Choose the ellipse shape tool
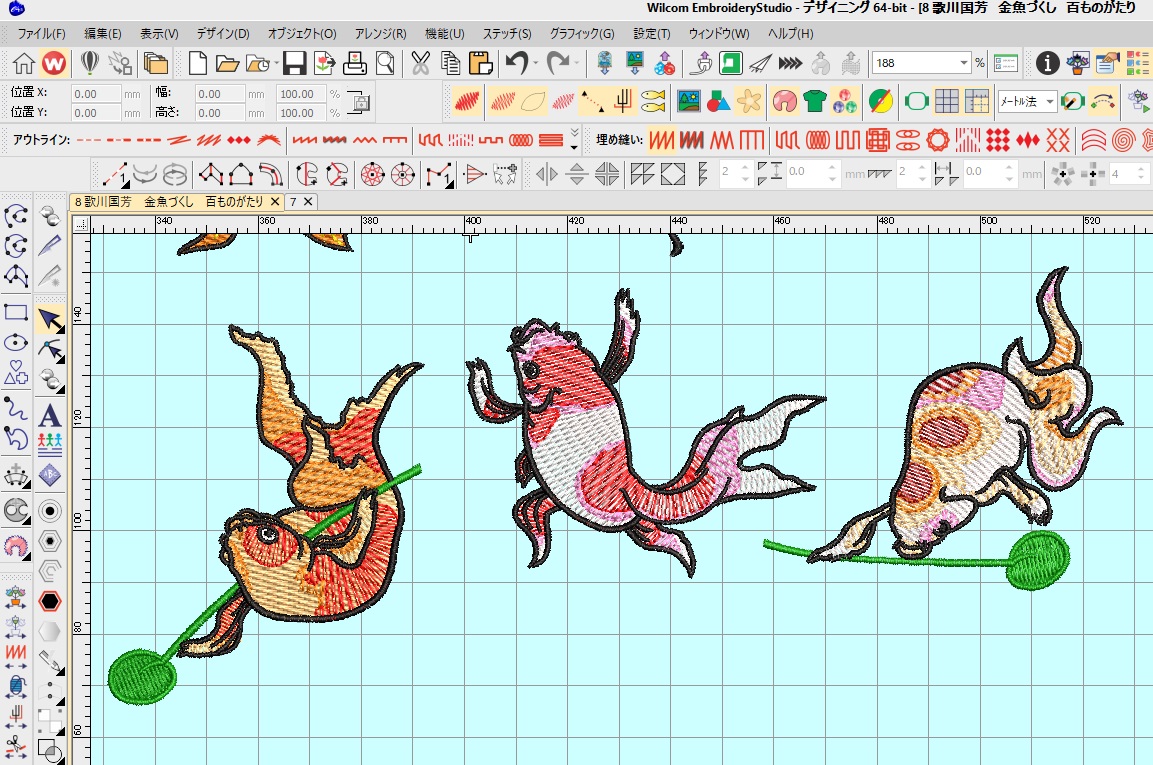 pos(15,343)
